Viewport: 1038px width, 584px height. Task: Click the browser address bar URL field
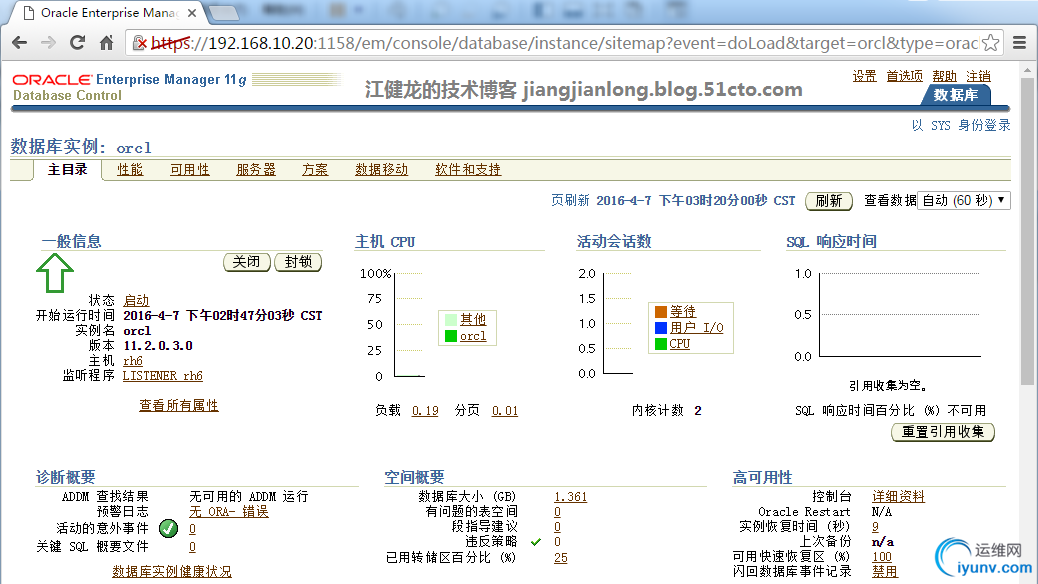563,43
